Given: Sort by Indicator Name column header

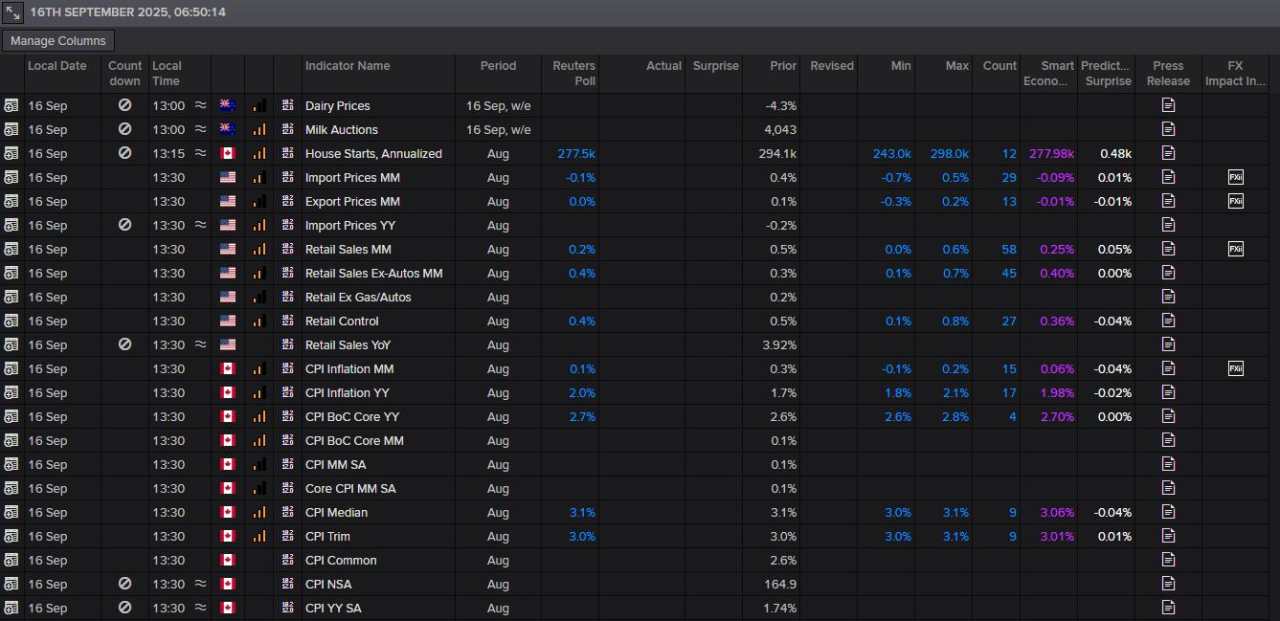Looking at the screenshot, I should (x=347, y=66).
